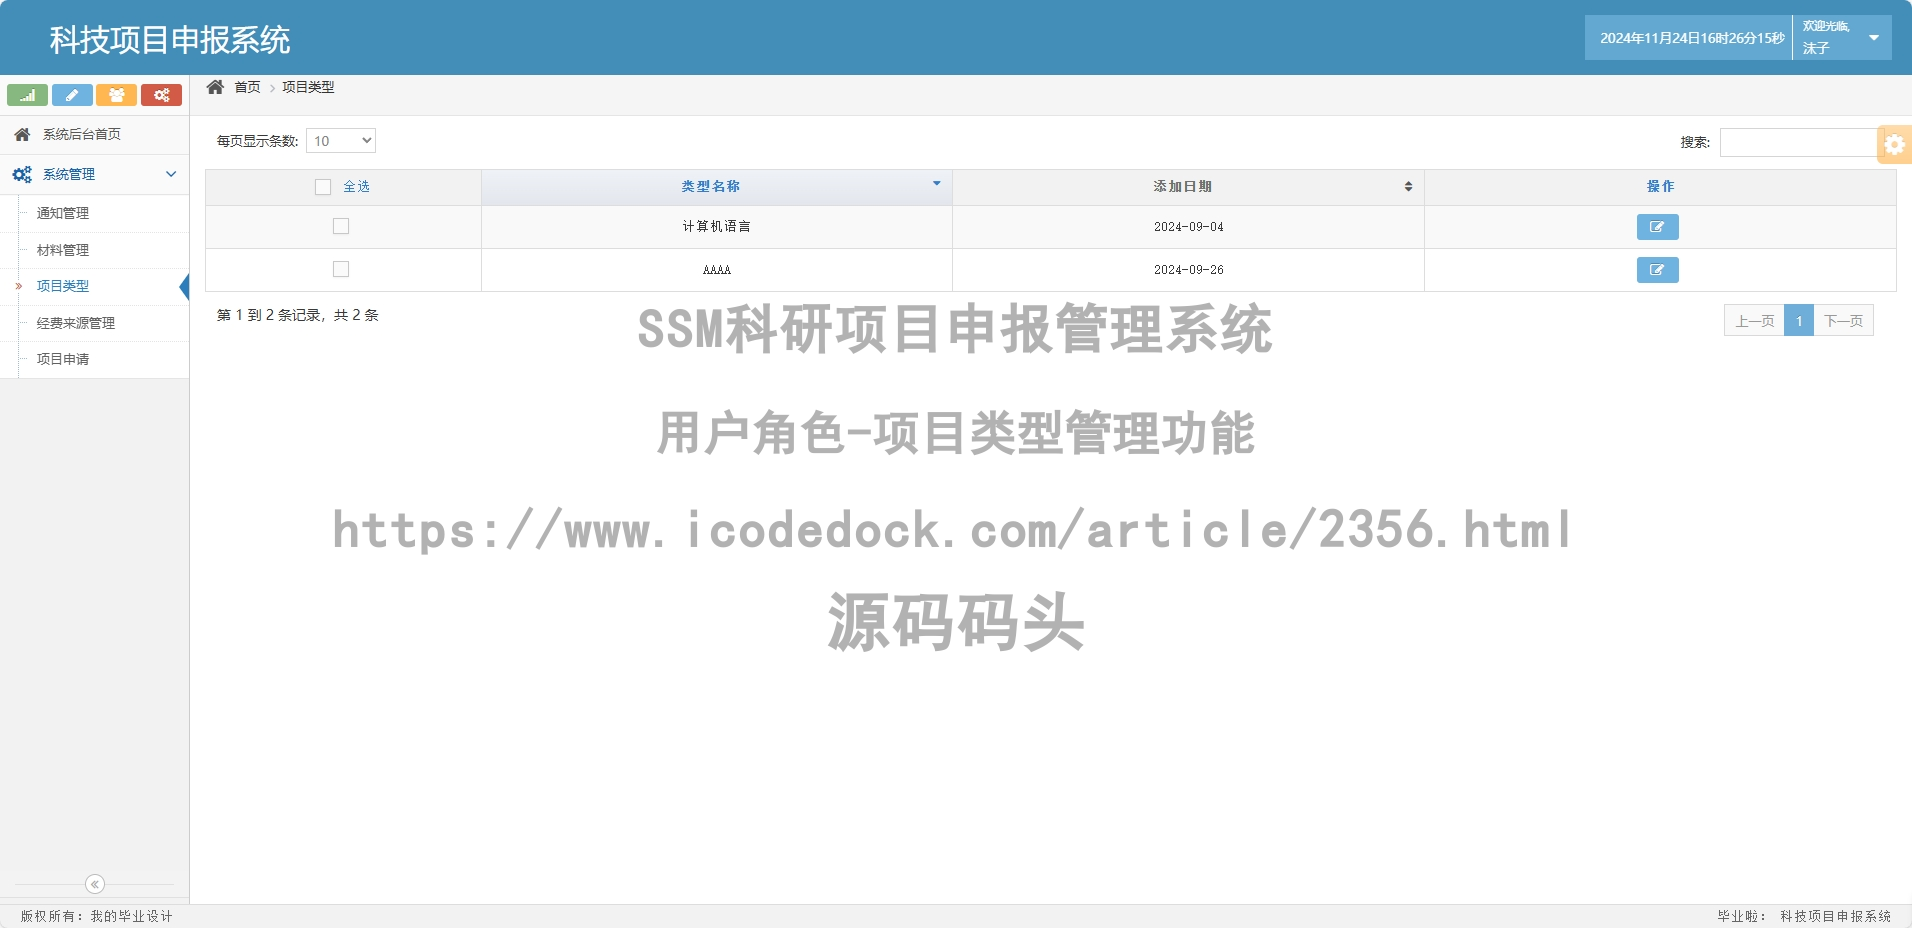Click the 科技项目申报系统 title
The height and width of the screenshot is (928, 1912).
coord(170,39)
